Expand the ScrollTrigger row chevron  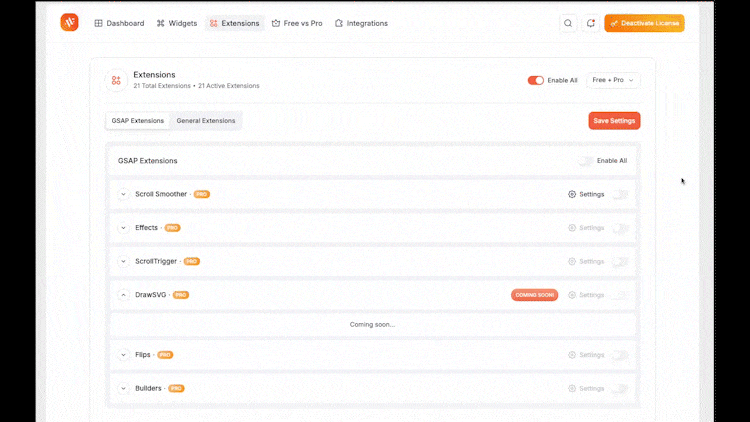pyautogui.click(x=123, y=261)
